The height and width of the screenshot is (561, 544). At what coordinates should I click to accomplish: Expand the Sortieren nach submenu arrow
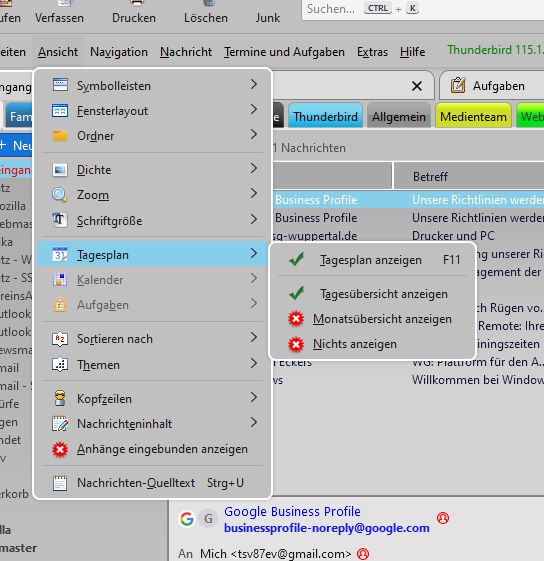(254, 337)
